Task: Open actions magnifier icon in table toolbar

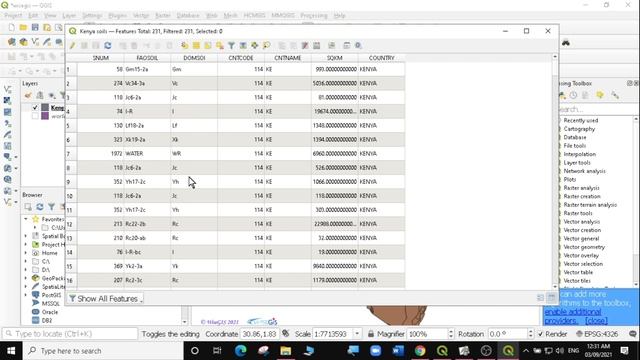Action: [358, 45]
